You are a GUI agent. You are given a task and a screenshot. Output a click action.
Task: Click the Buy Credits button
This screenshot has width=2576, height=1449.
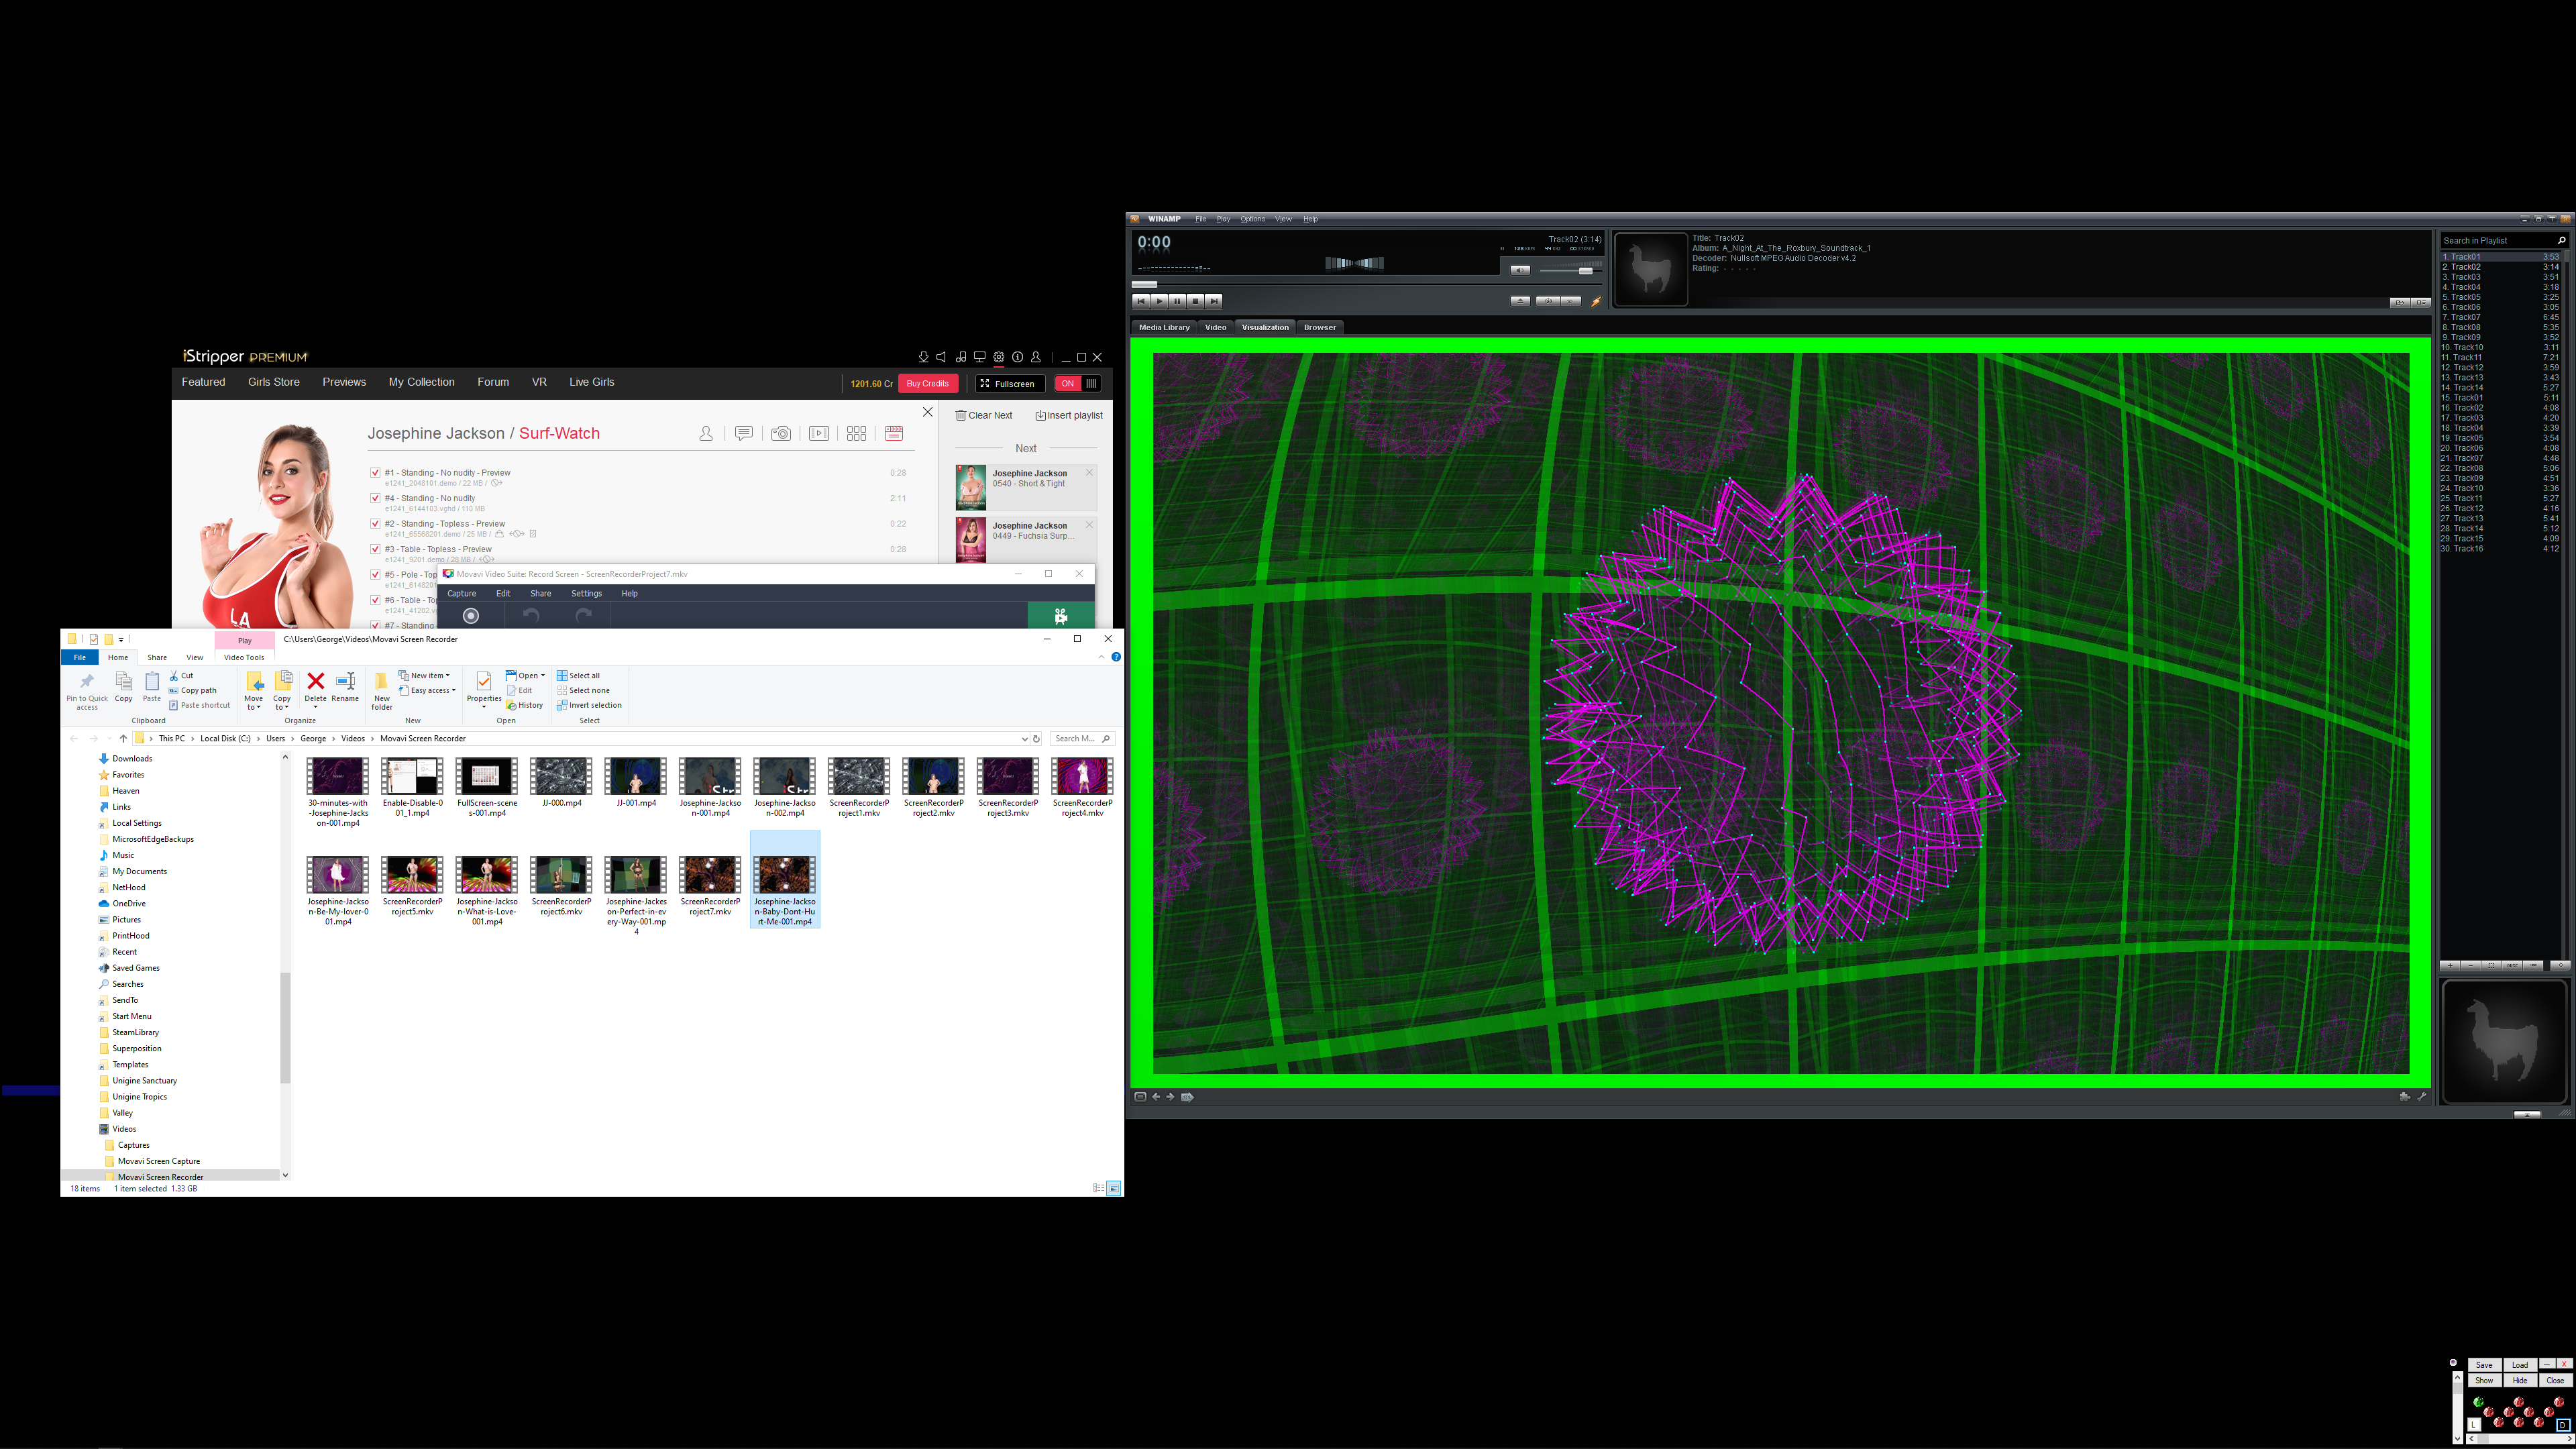pos(927,384)
